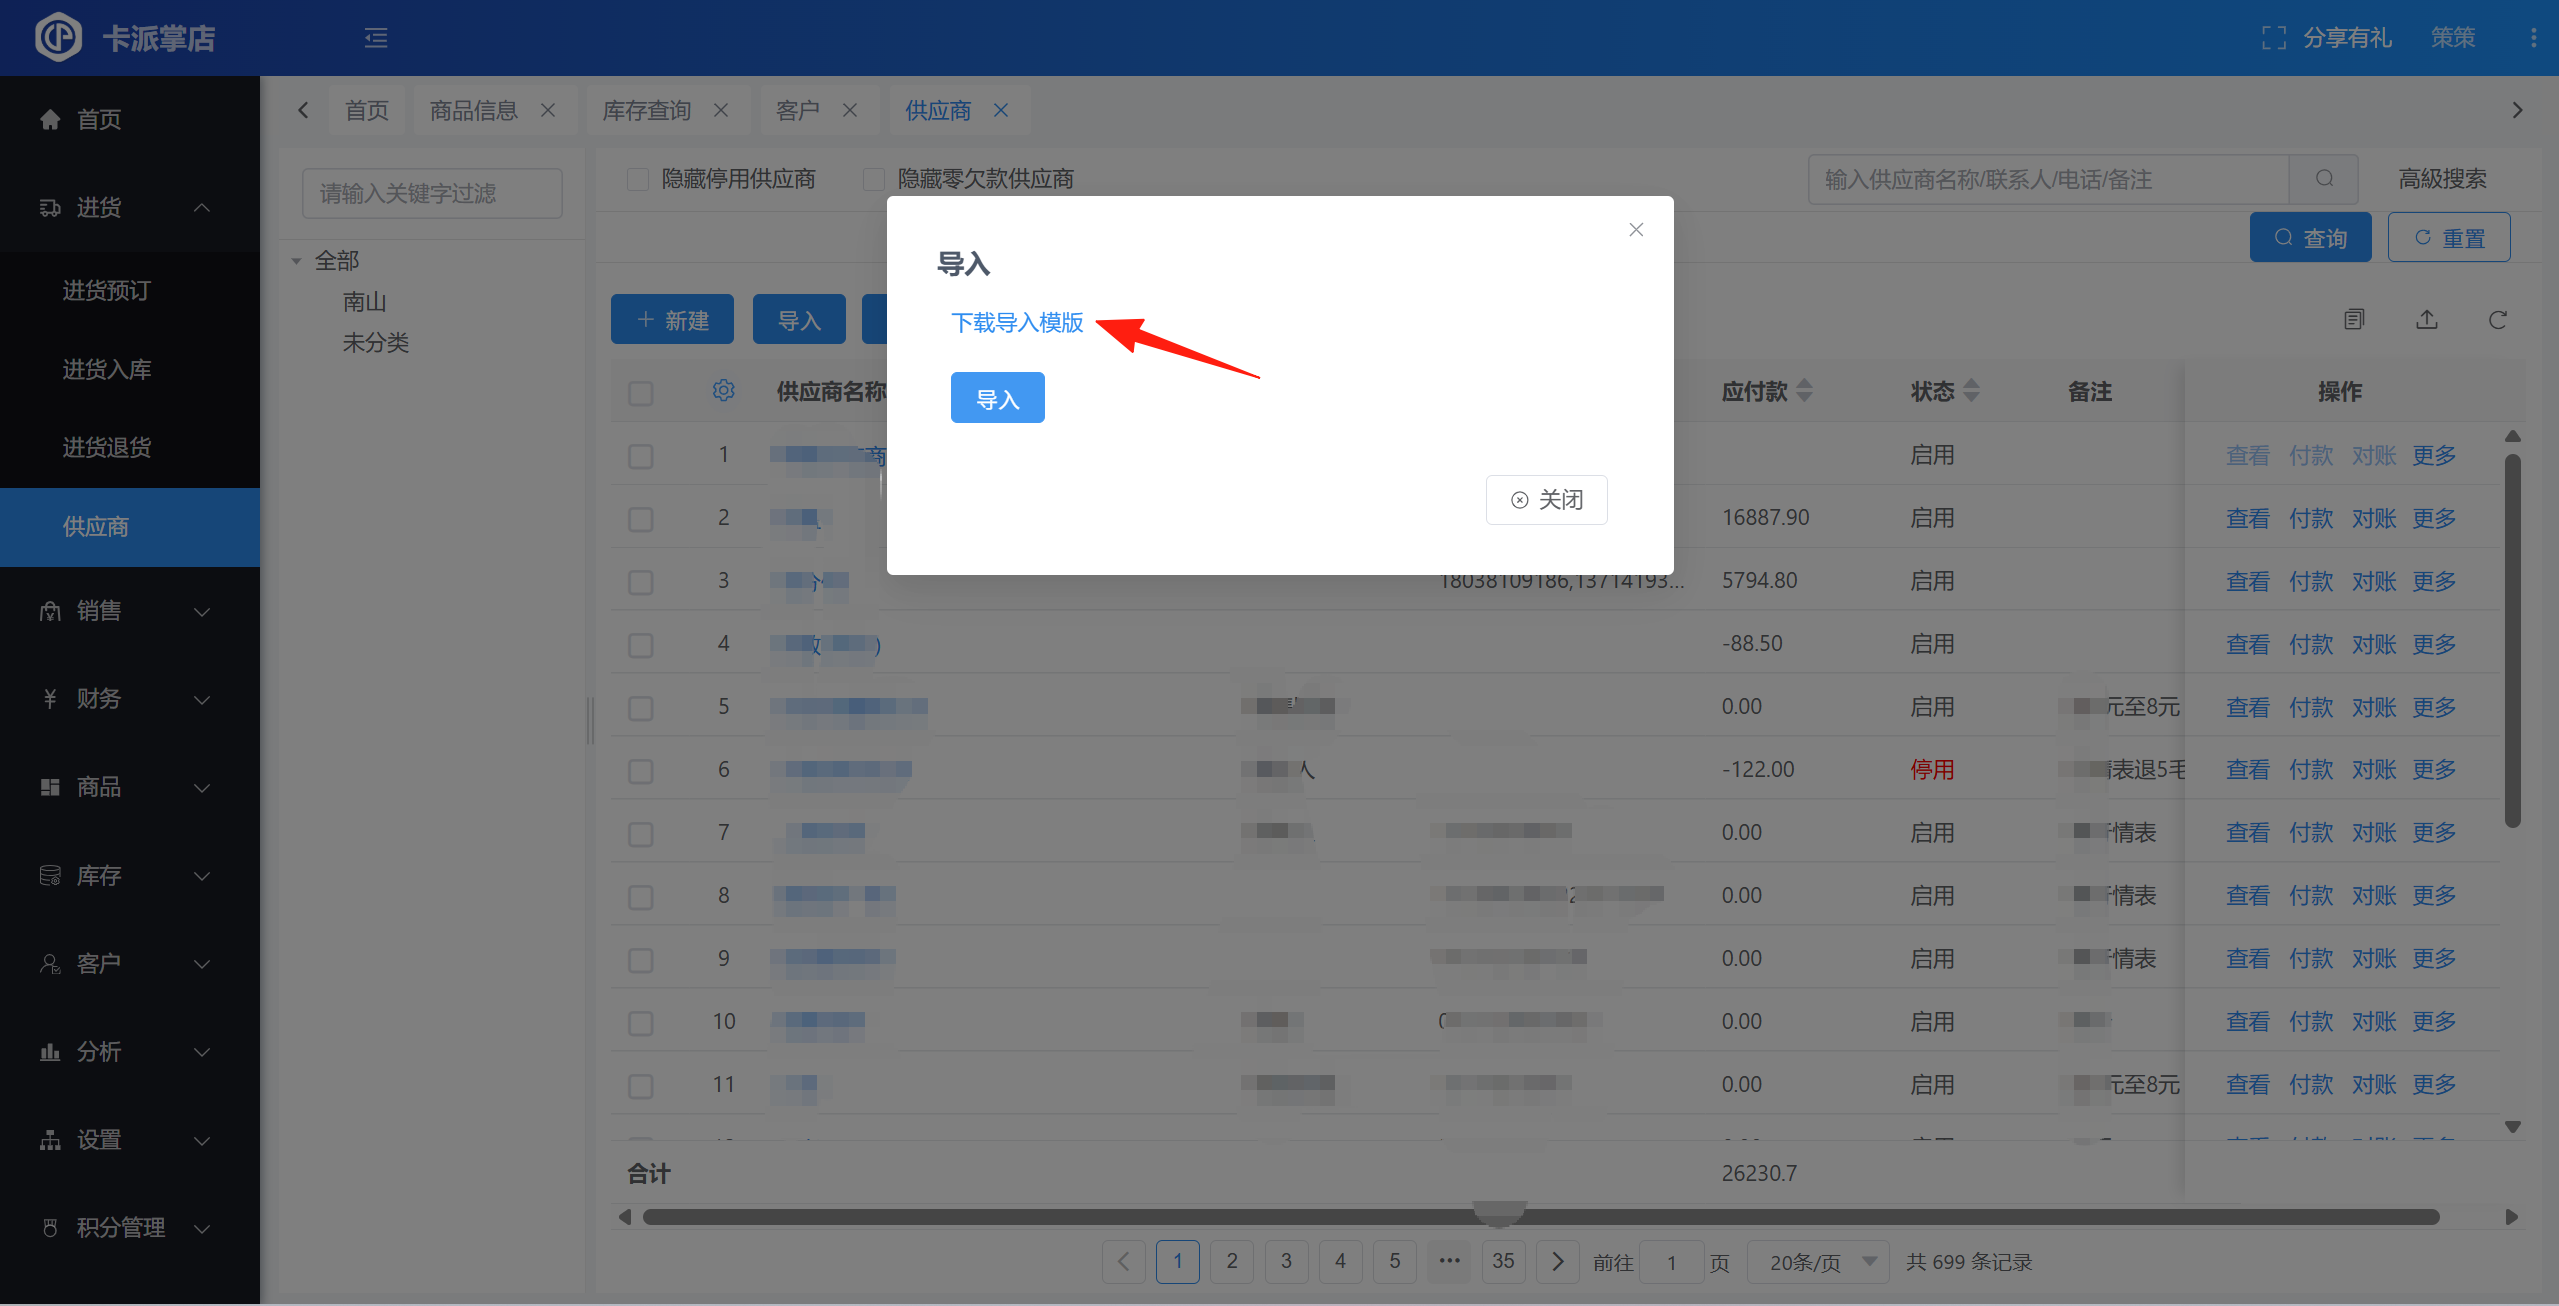The height and width of the screenshot is (1306, 2559).
Task: Collapse the 全部 category tree node
Action: [297, 261]
